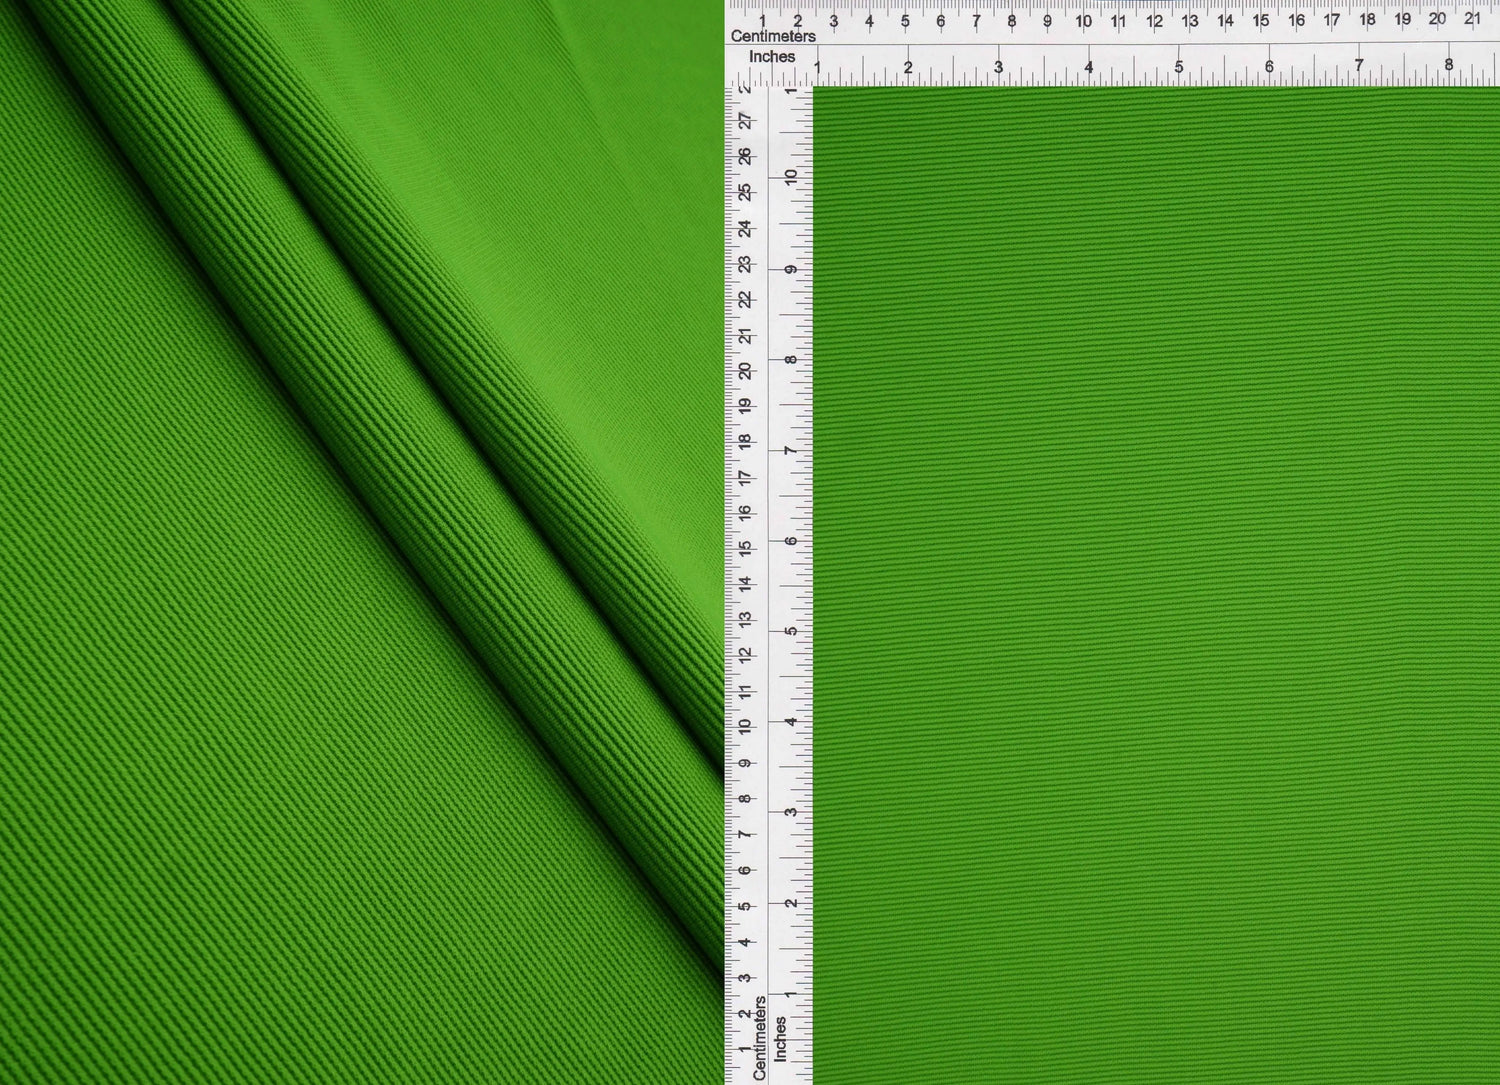Click the 2 inch mark on top ruler
This screenshot has width=1500, height=1085.
click(908, 67)
